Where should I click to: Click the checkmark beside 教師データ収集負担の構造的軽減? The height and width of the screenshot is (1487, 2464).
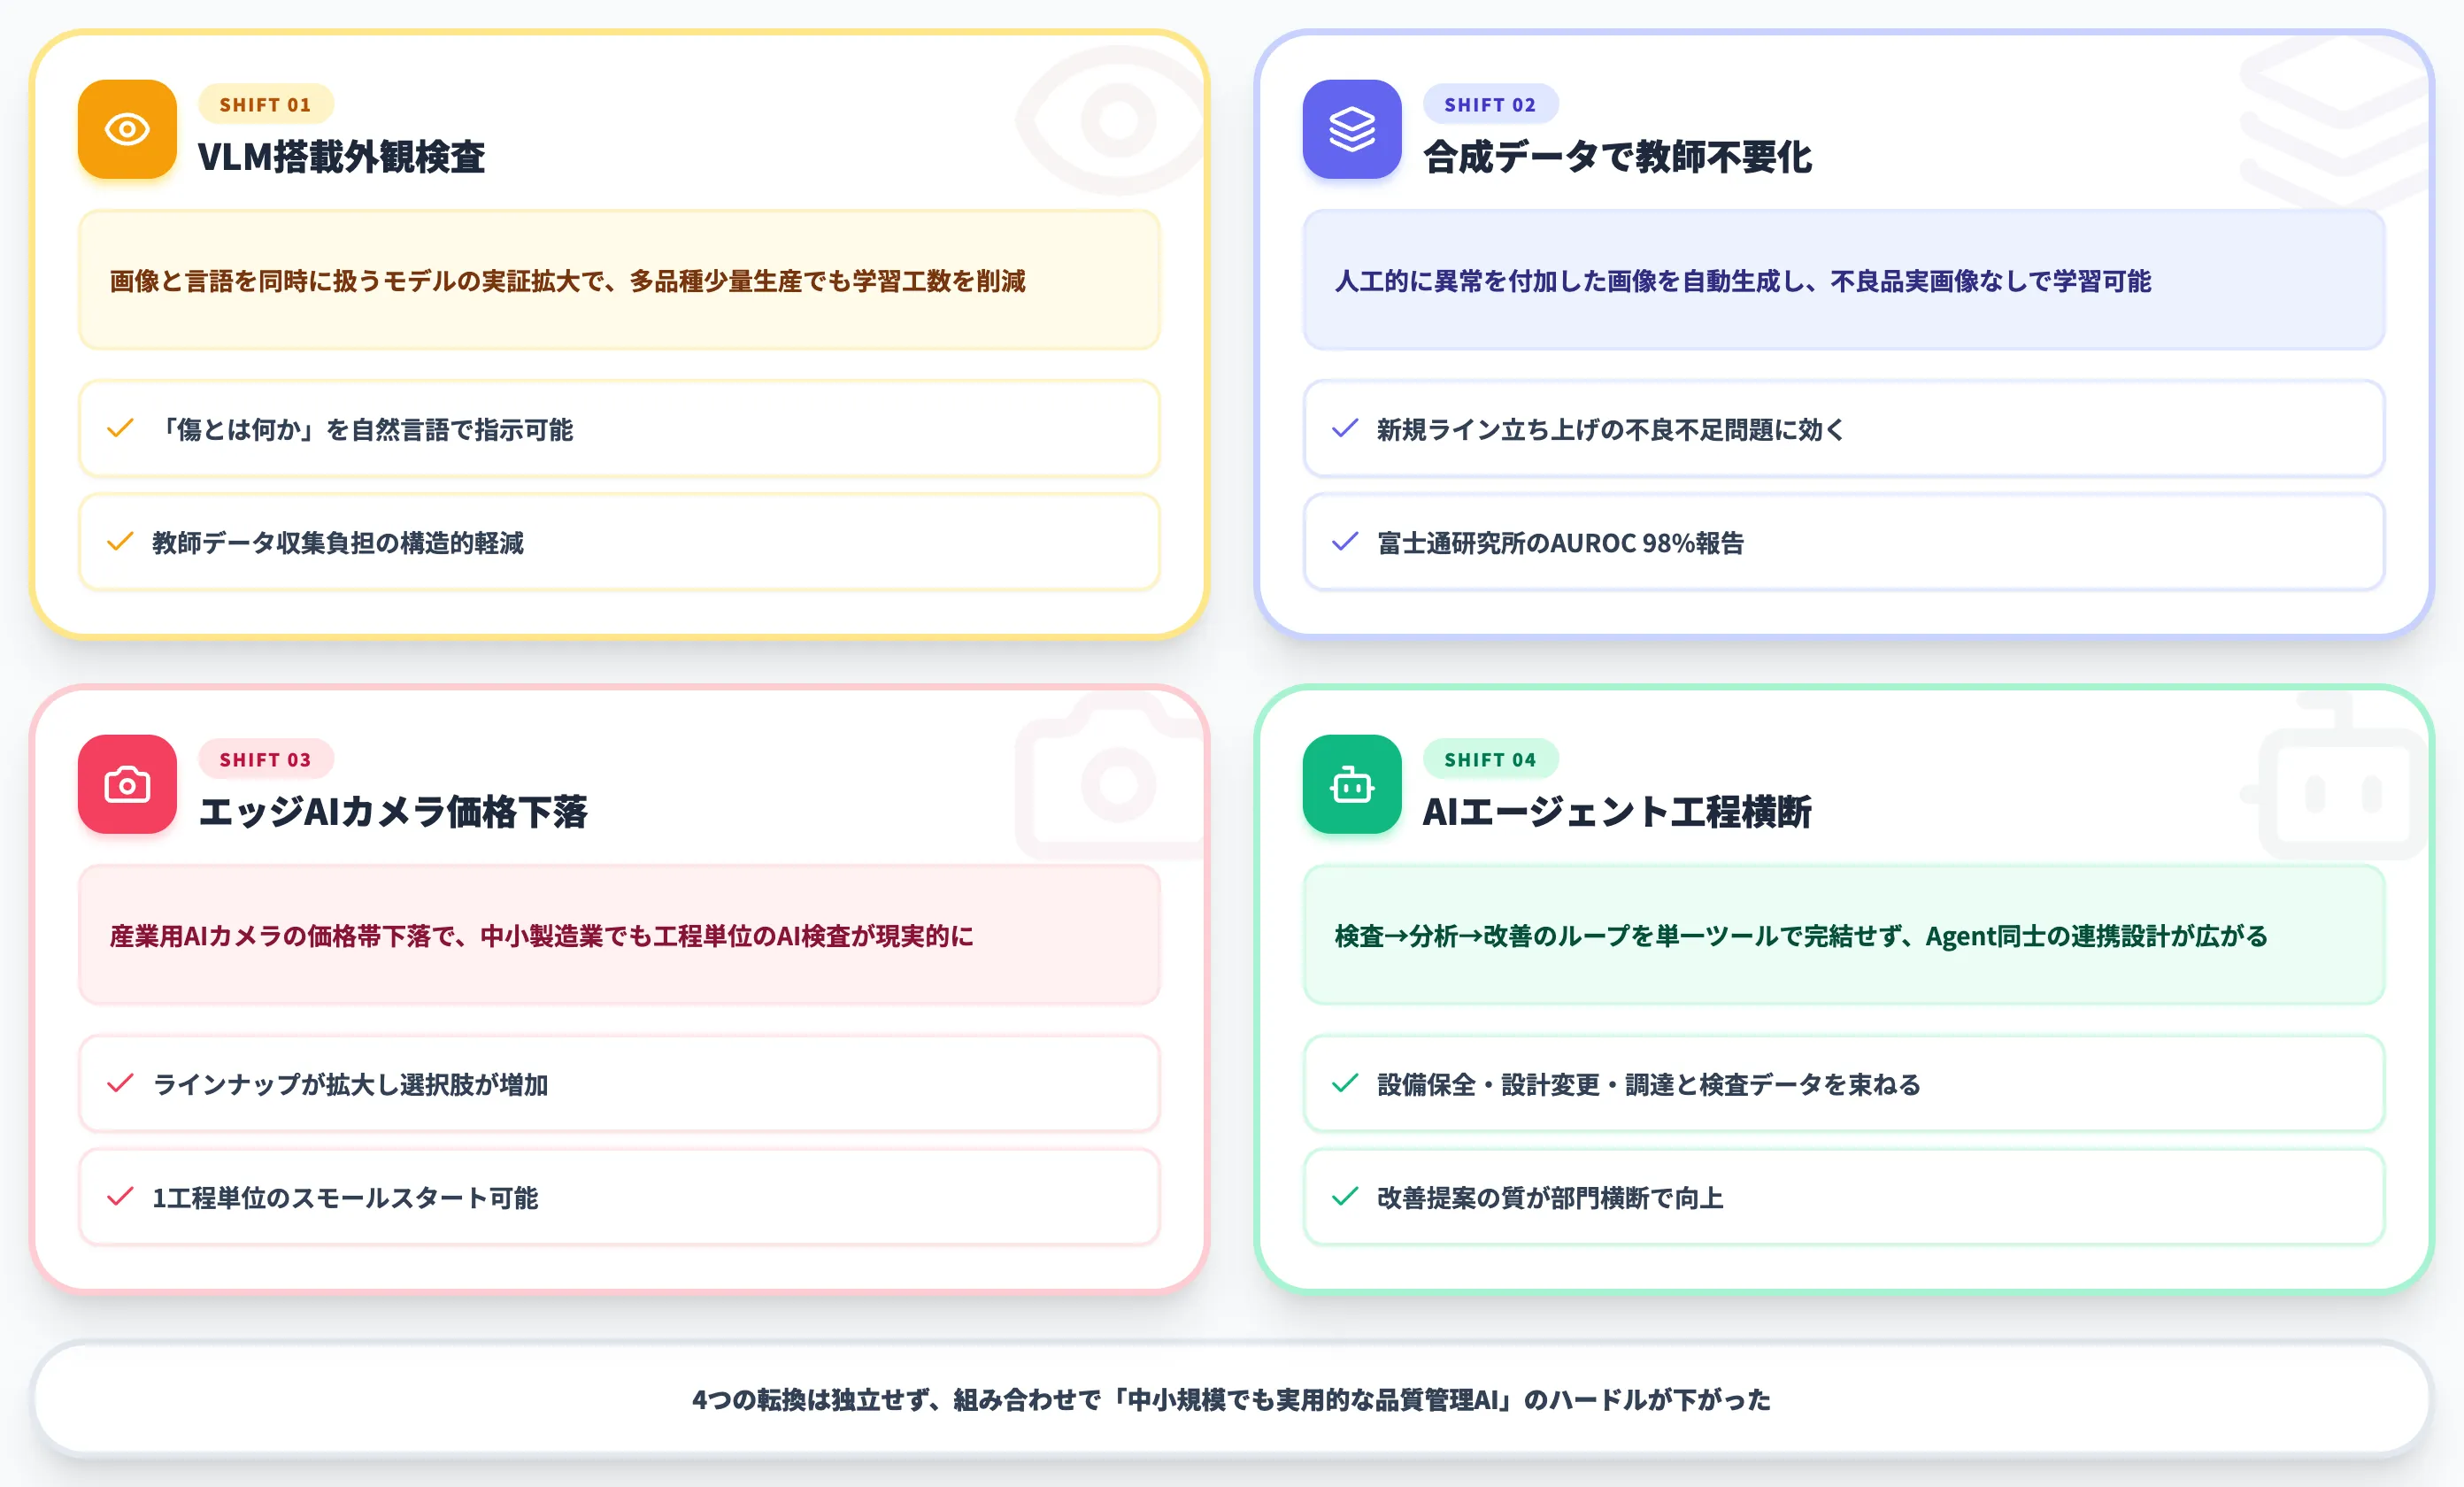coord(120,542)
